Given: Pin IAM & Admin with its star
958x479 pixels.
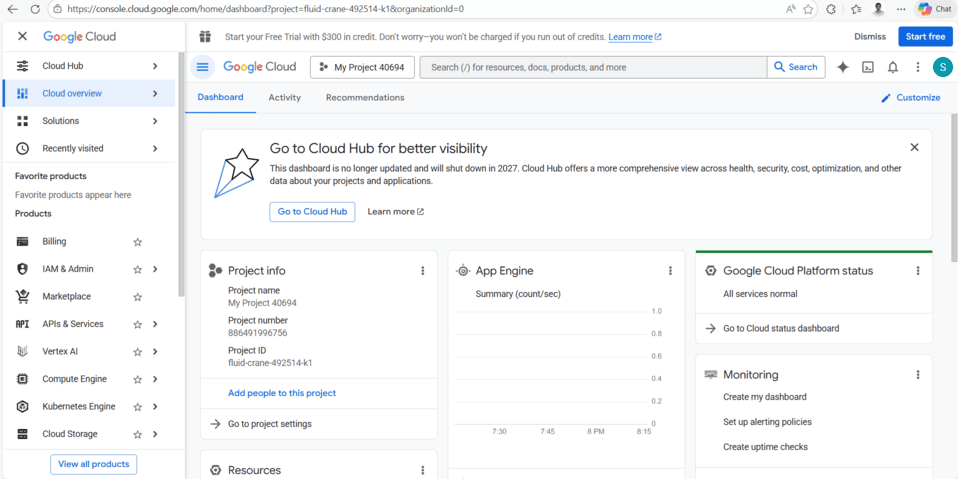Looking at the screenshot, I should (x=137, y=269).
